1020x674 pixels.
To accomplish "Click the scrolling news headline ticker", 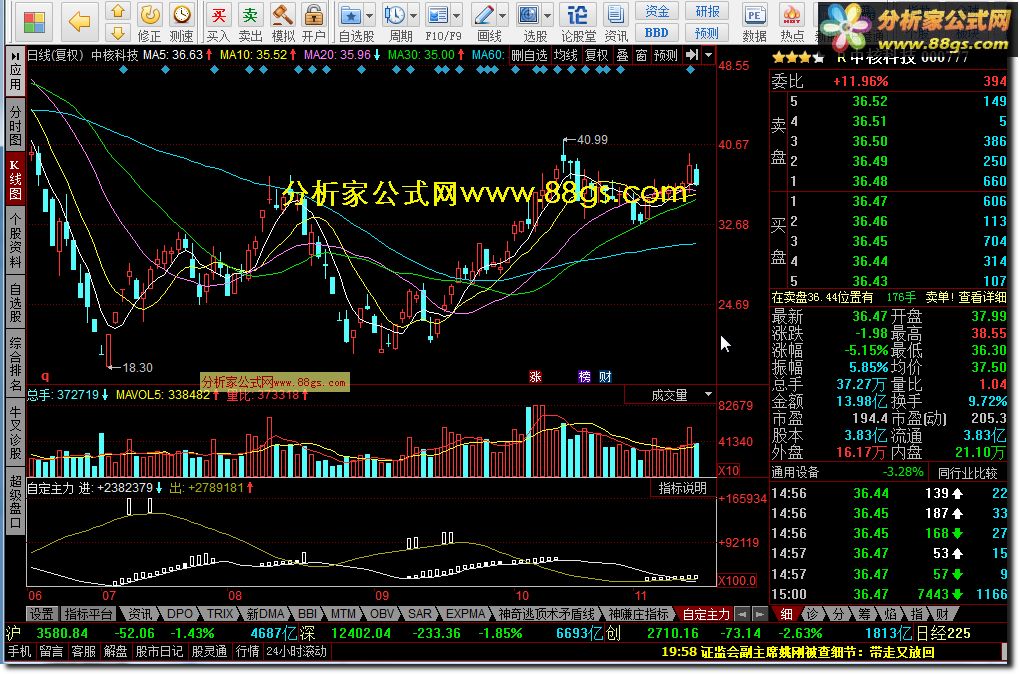I will [x=798, y=651].
